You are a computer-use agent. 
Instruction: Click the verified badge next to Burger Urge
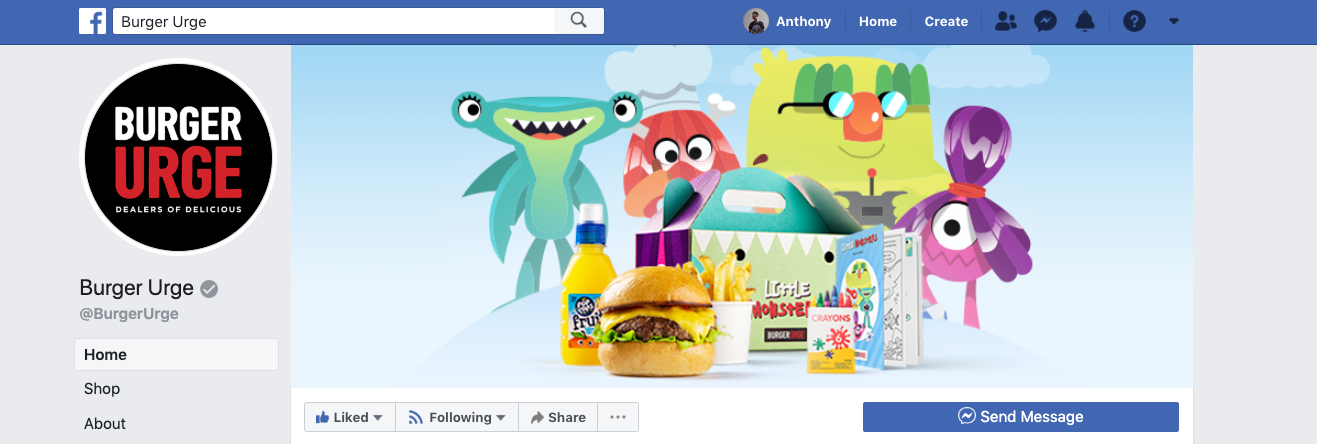(x=209, y=289)
